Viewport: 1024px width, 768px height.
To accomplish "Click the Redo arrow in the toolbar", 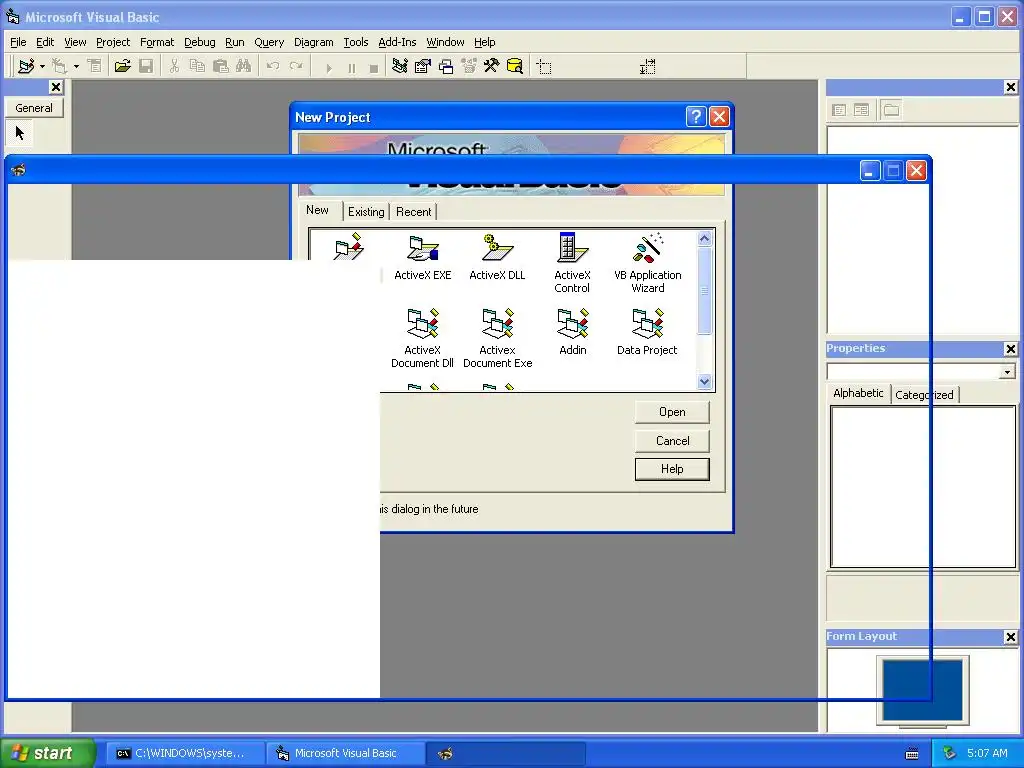I will pos(296,66).
